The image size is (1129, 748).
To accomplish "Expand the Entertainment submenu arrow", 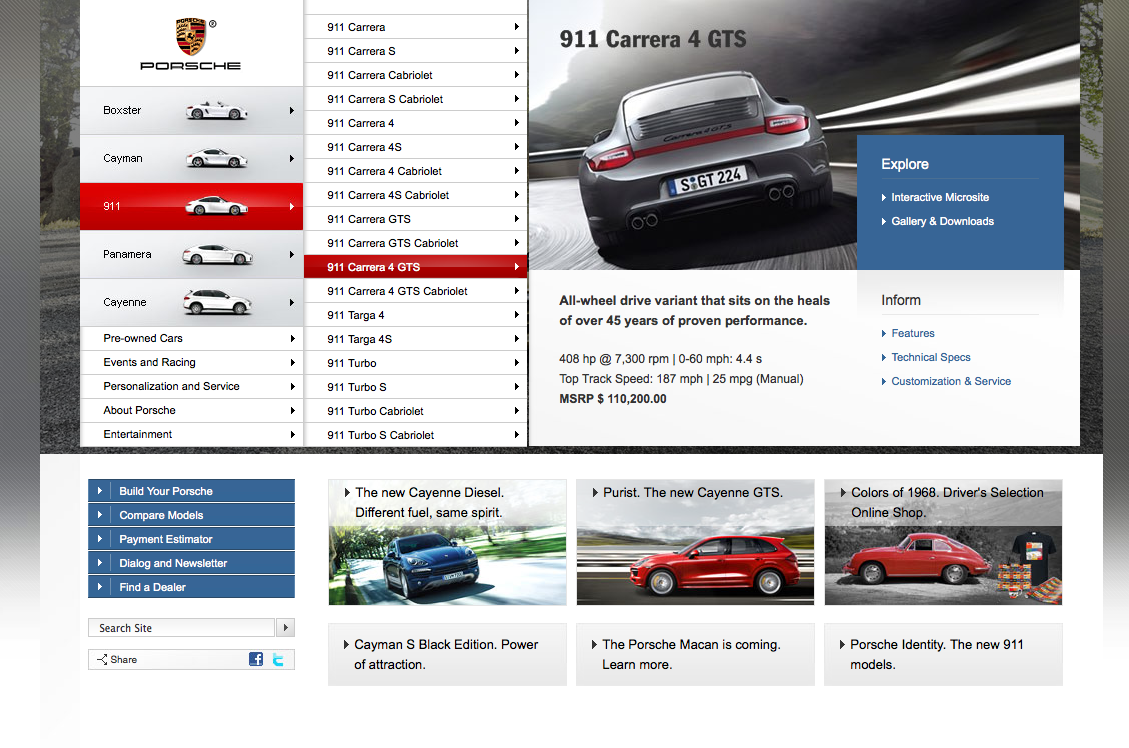I will [x=292, y=434].
